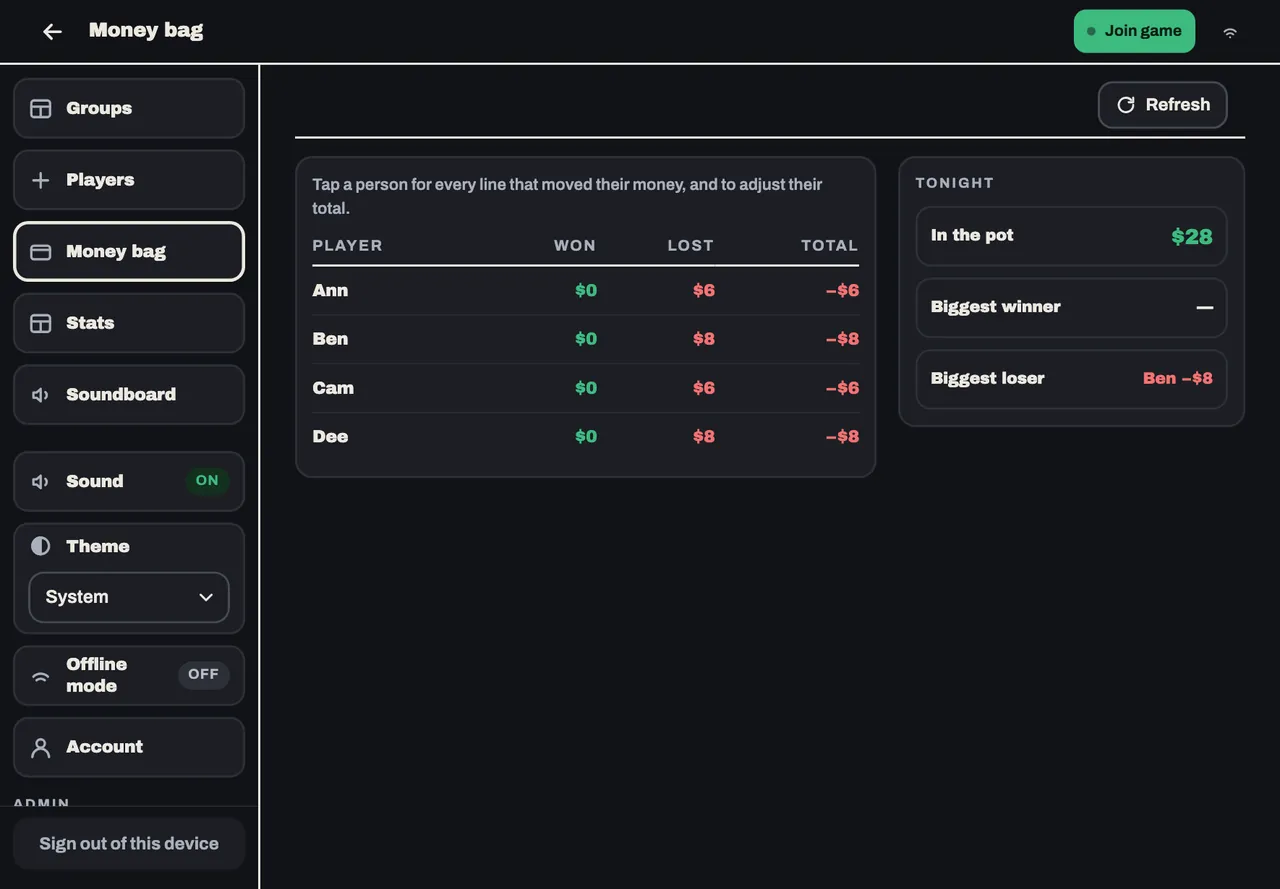
Task: Toggle the Sound ON switch
Action: (x=207, y=481)
